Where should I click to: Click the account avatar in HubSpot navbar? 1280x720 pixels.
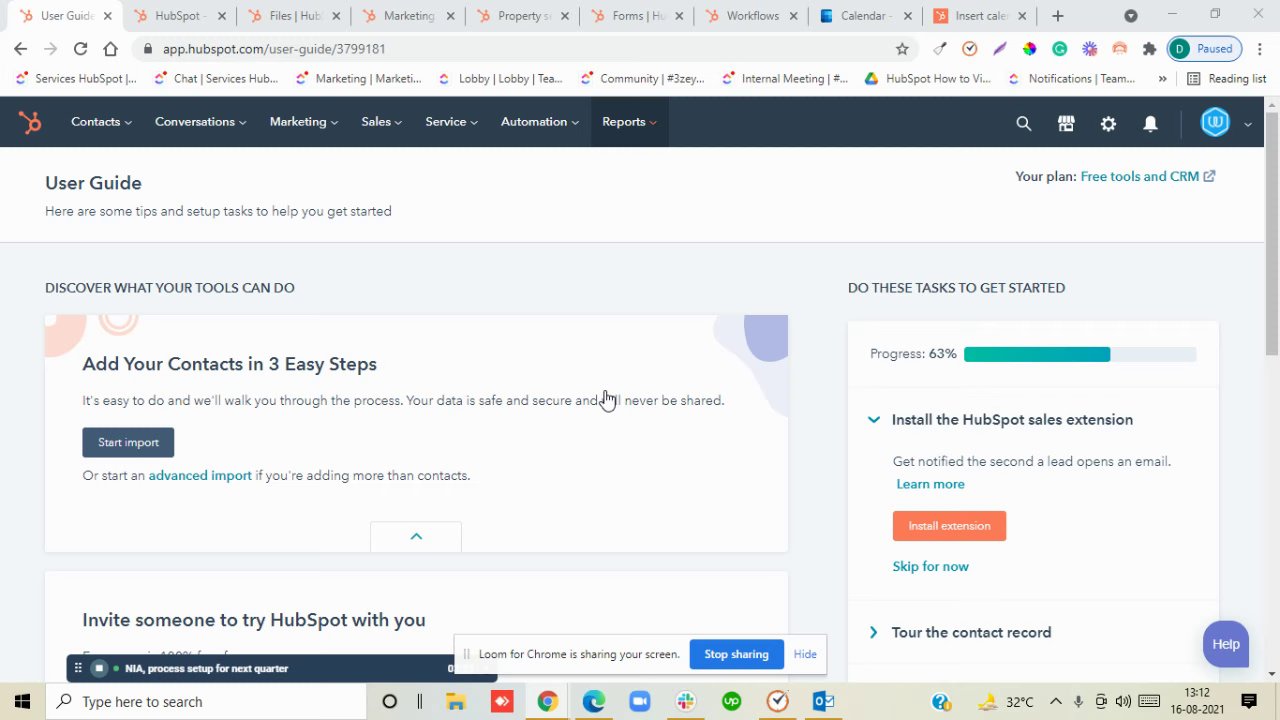tap(1215, 122)
